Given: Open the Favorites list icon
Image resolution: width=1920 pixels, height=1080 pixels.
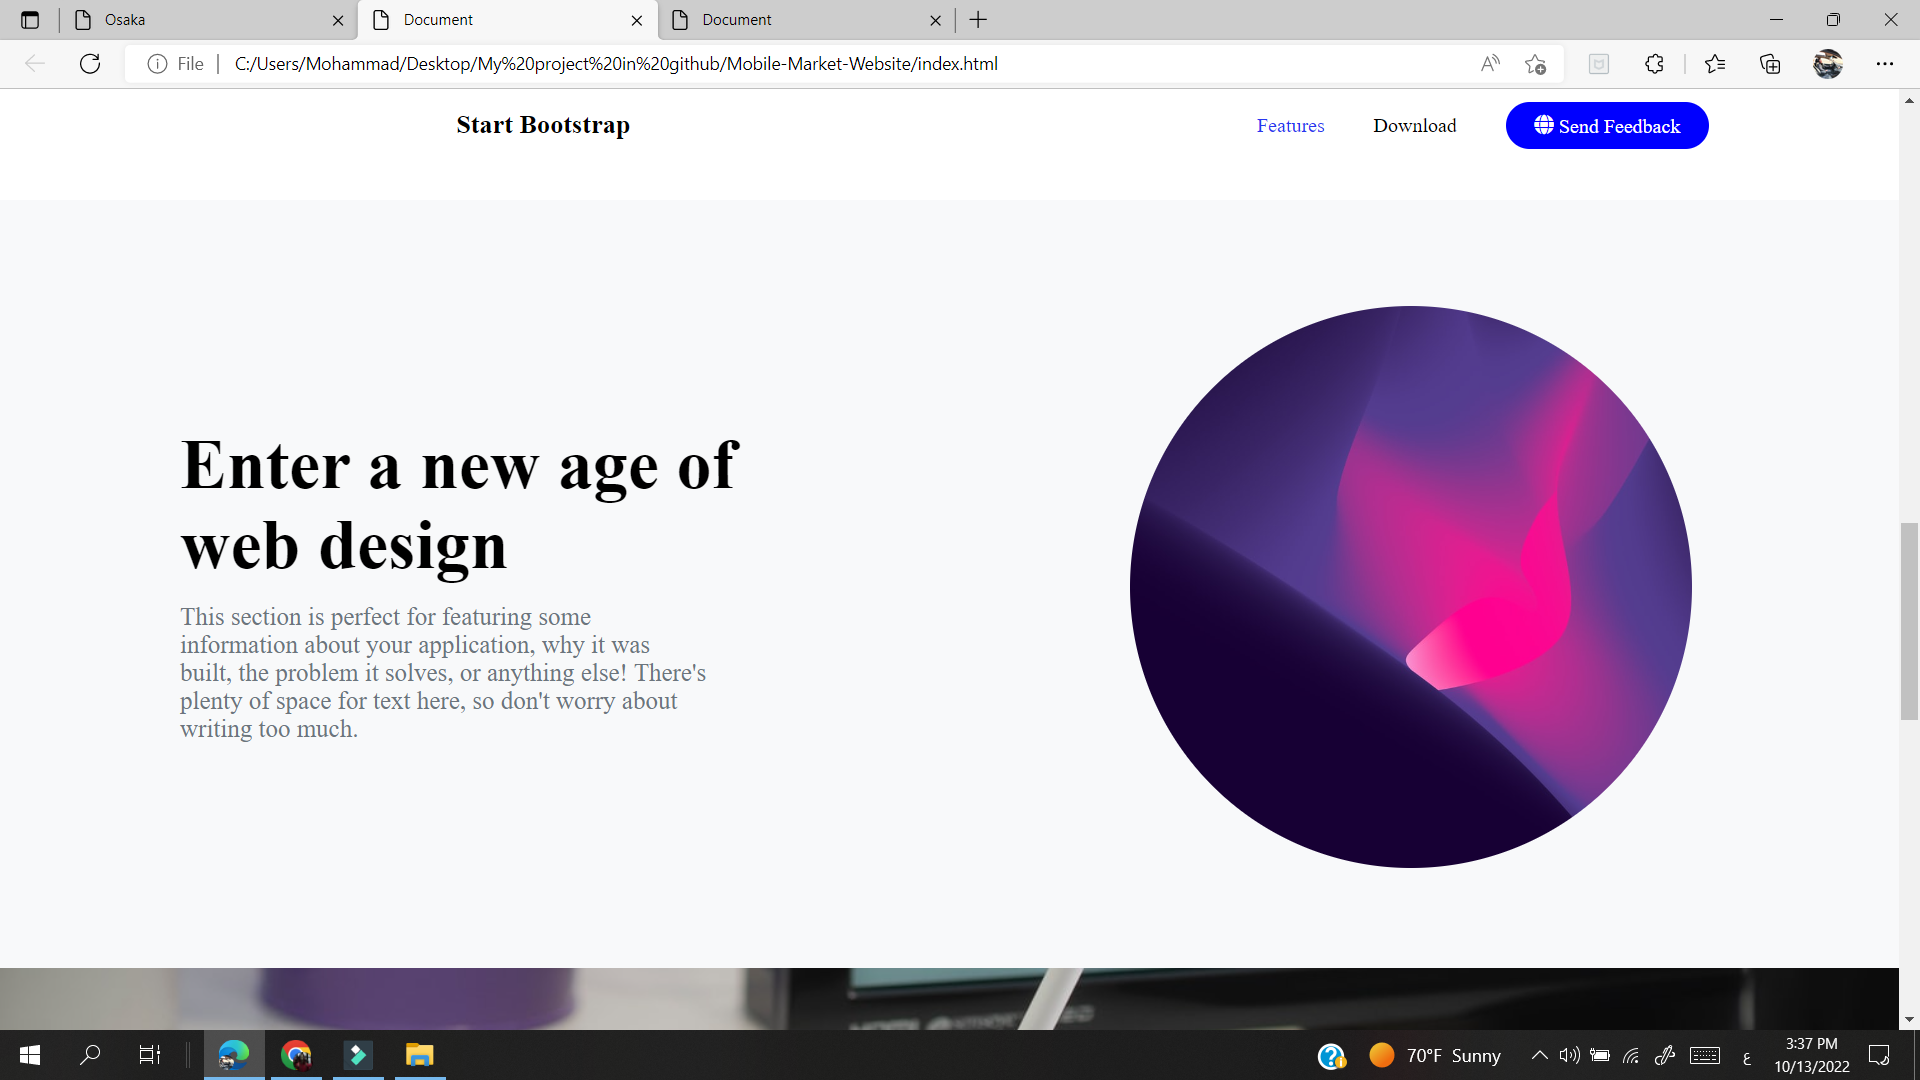Looking at the screenshot, I should pyautogui.click(x=1715, y=64).
